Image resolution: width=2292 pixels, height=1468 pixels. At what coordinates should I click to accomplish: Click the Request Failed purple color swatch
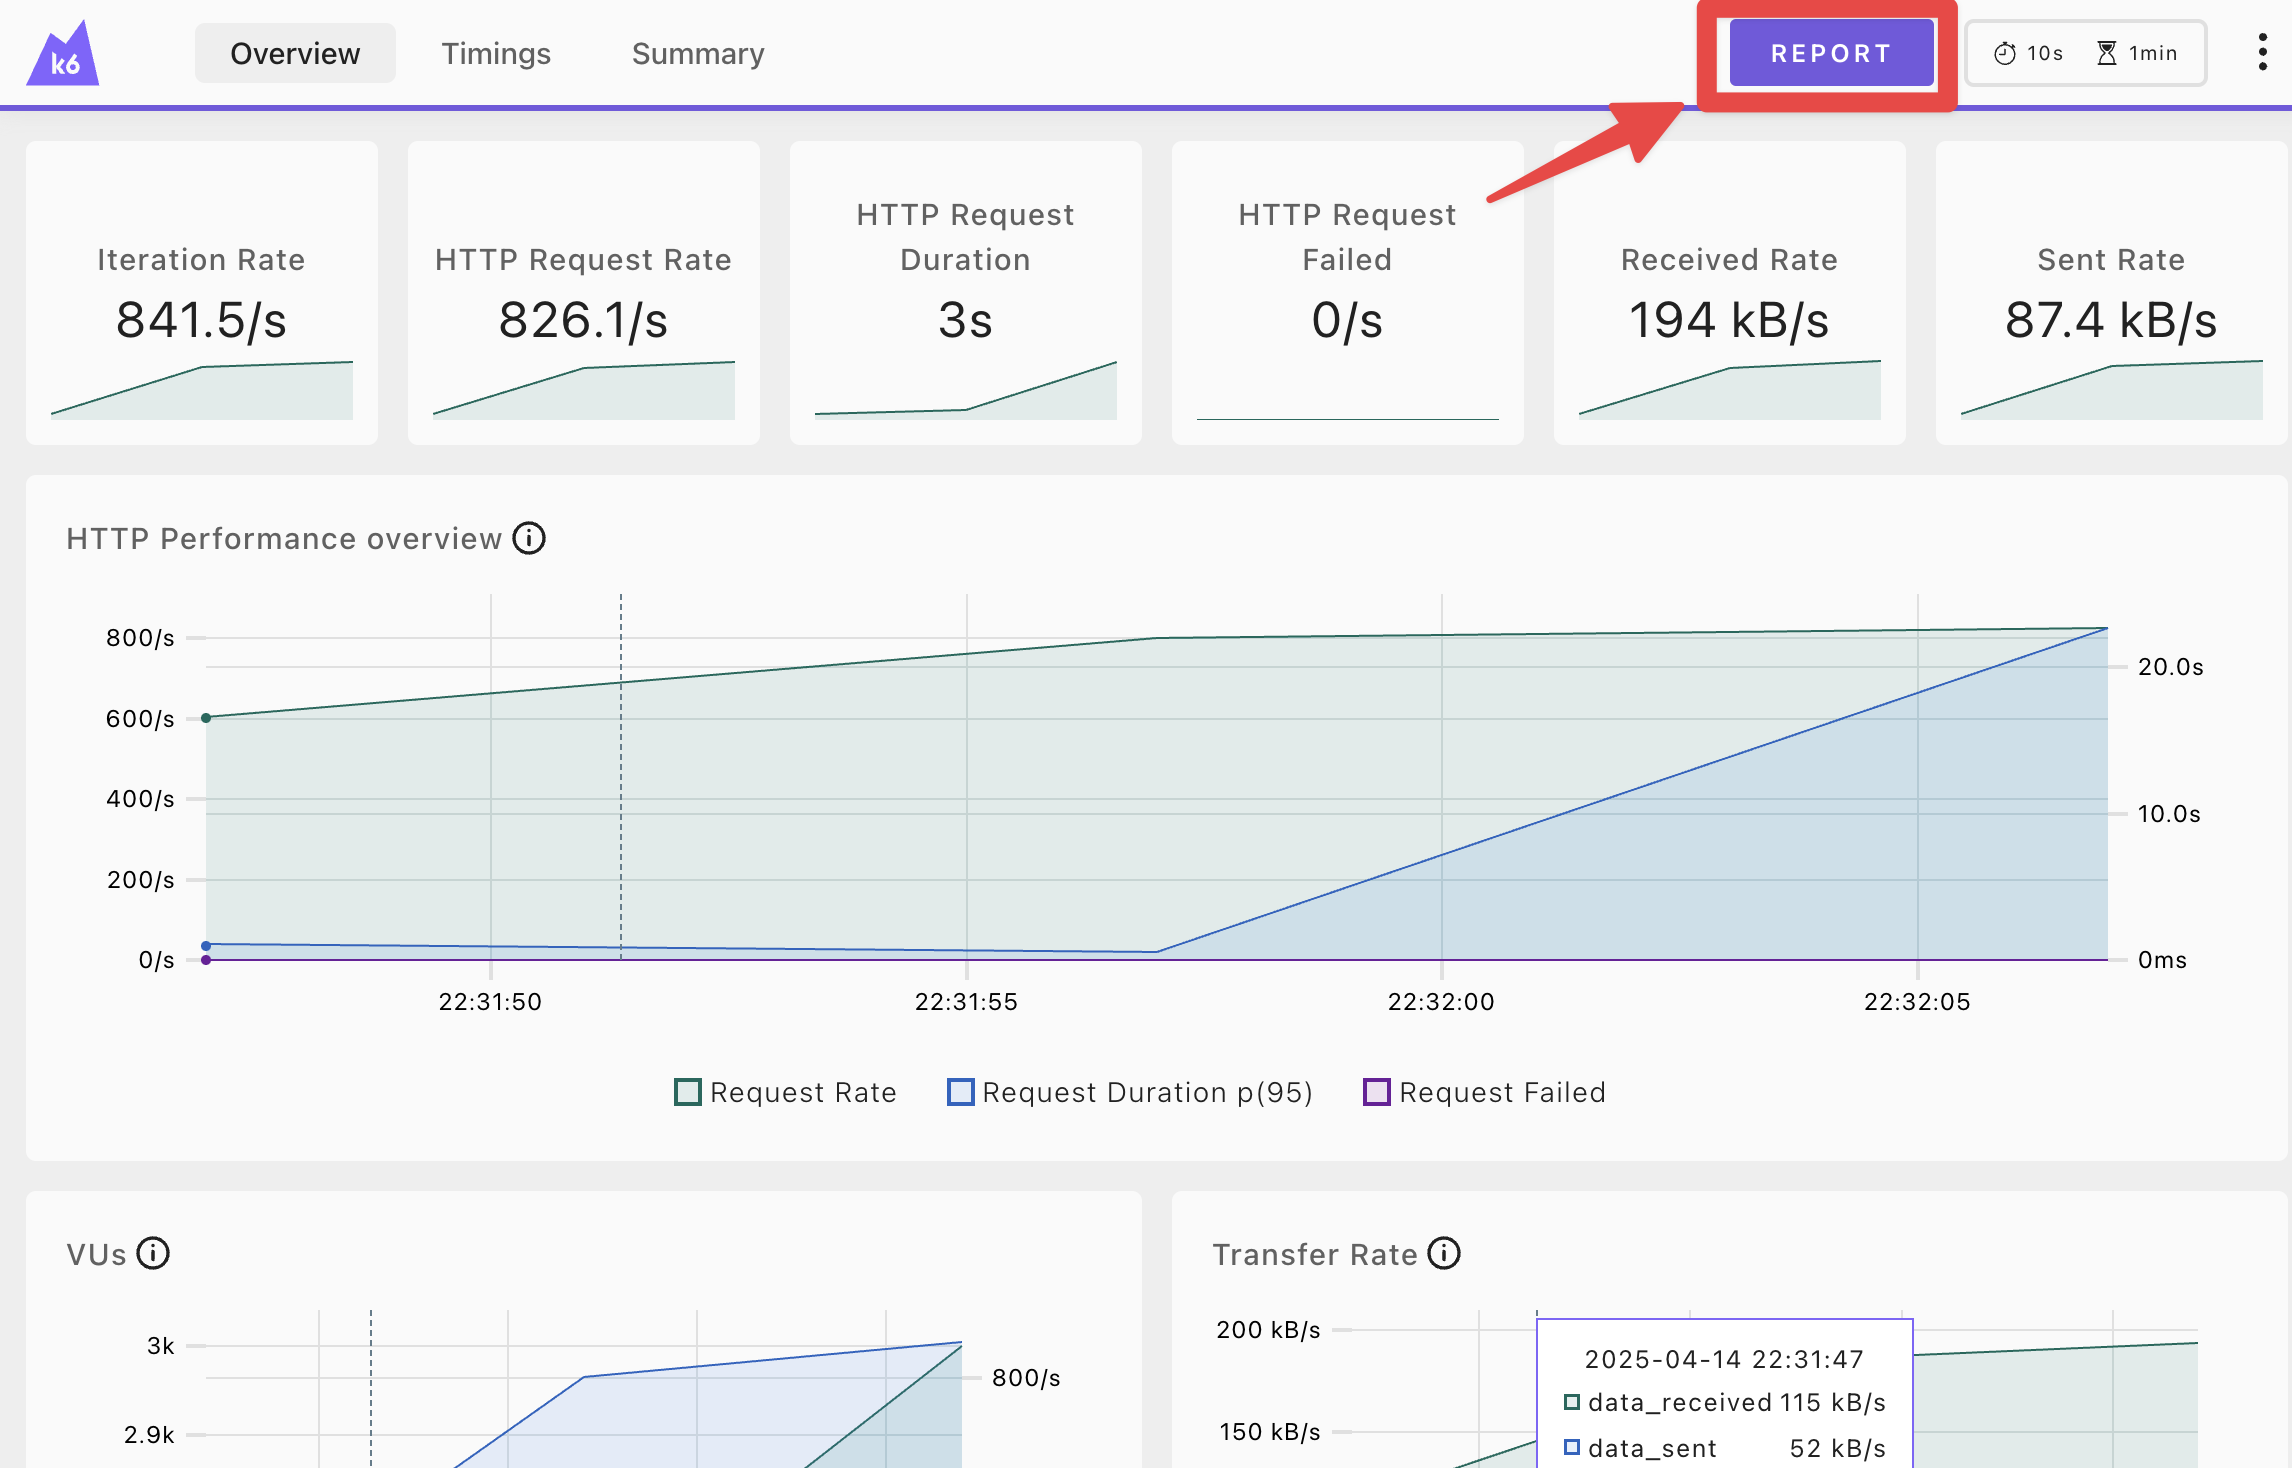click(x=1377, y=1092)
